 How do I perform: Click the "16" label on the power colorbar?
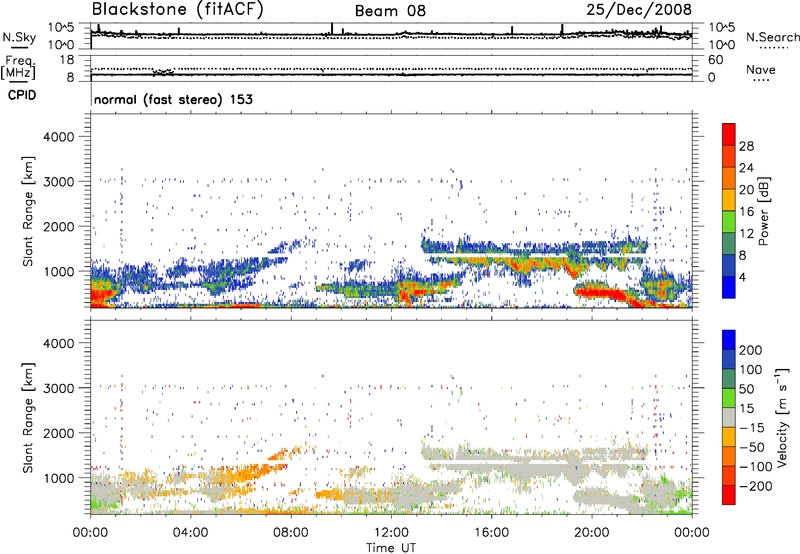[746, 212]
